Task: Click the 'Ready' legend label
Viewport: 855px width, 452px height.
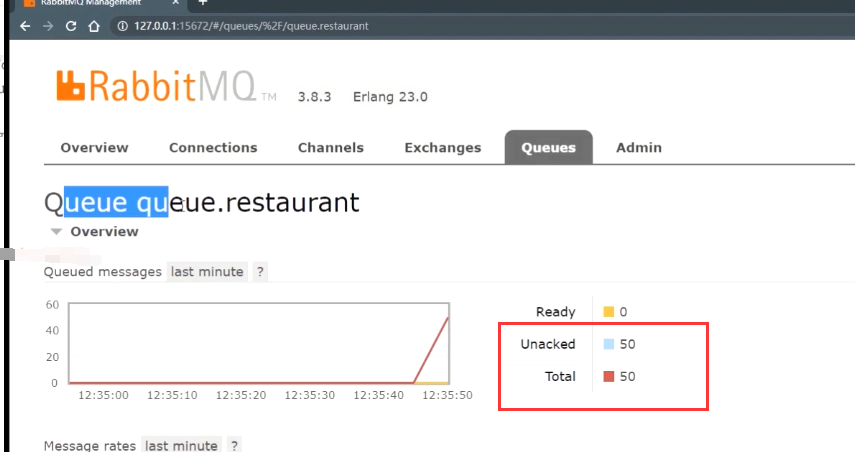Action: click(x=556, y=312)
